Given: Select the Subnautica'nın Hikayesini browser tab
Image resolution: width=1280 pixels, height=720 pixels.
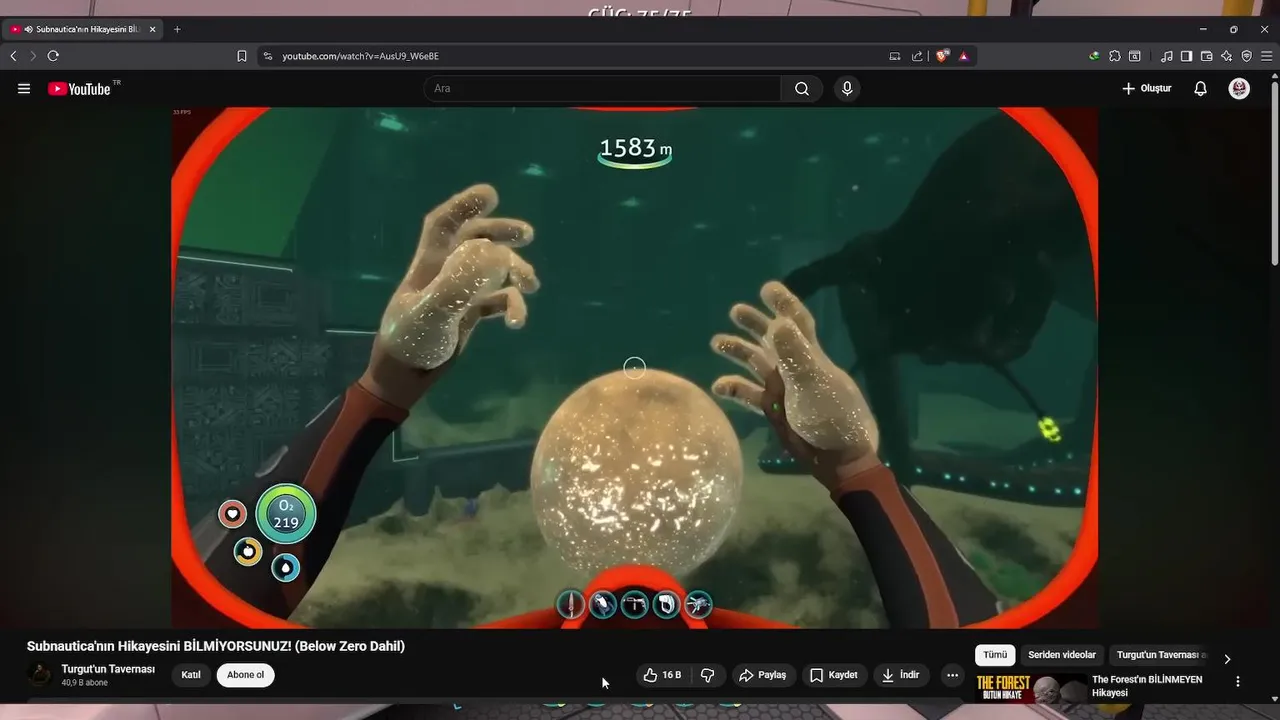Looking at the screenshot, I should pyautogui.click(x=83, y=29).
